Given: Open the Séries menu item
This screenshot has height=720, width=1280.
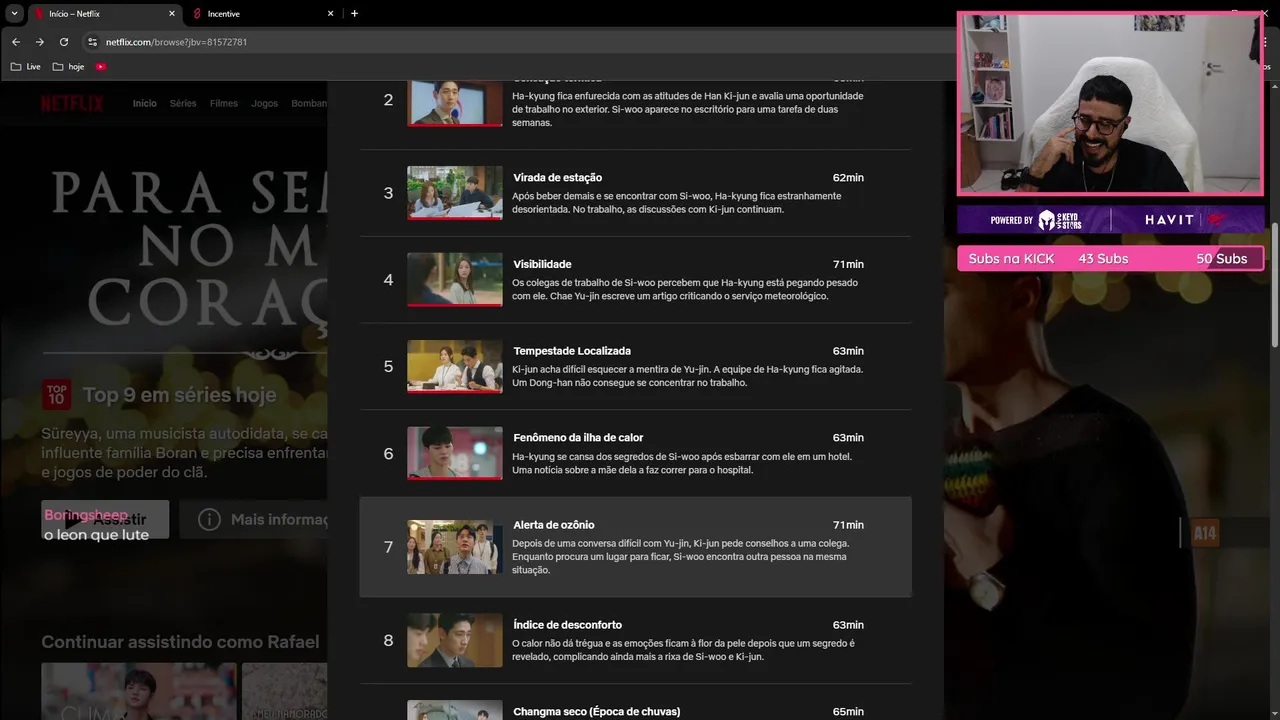Looking at the screenshot, I should click(183, 103).
